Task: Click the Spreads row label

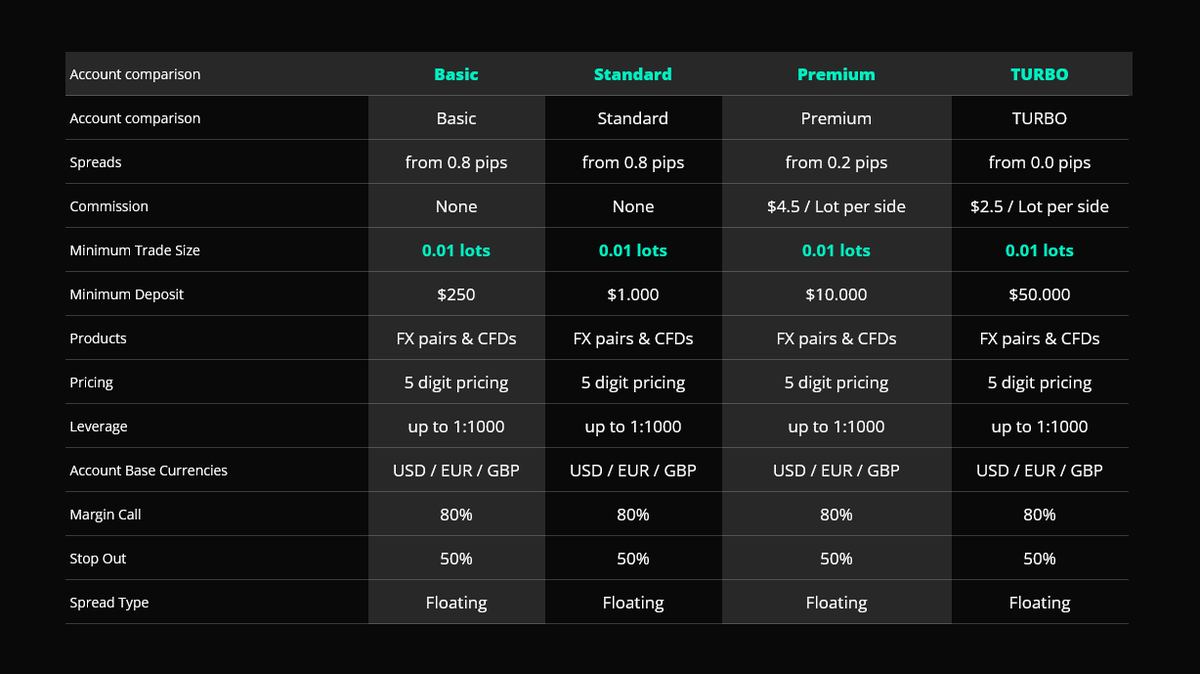Action: click(x=95, y=162)
